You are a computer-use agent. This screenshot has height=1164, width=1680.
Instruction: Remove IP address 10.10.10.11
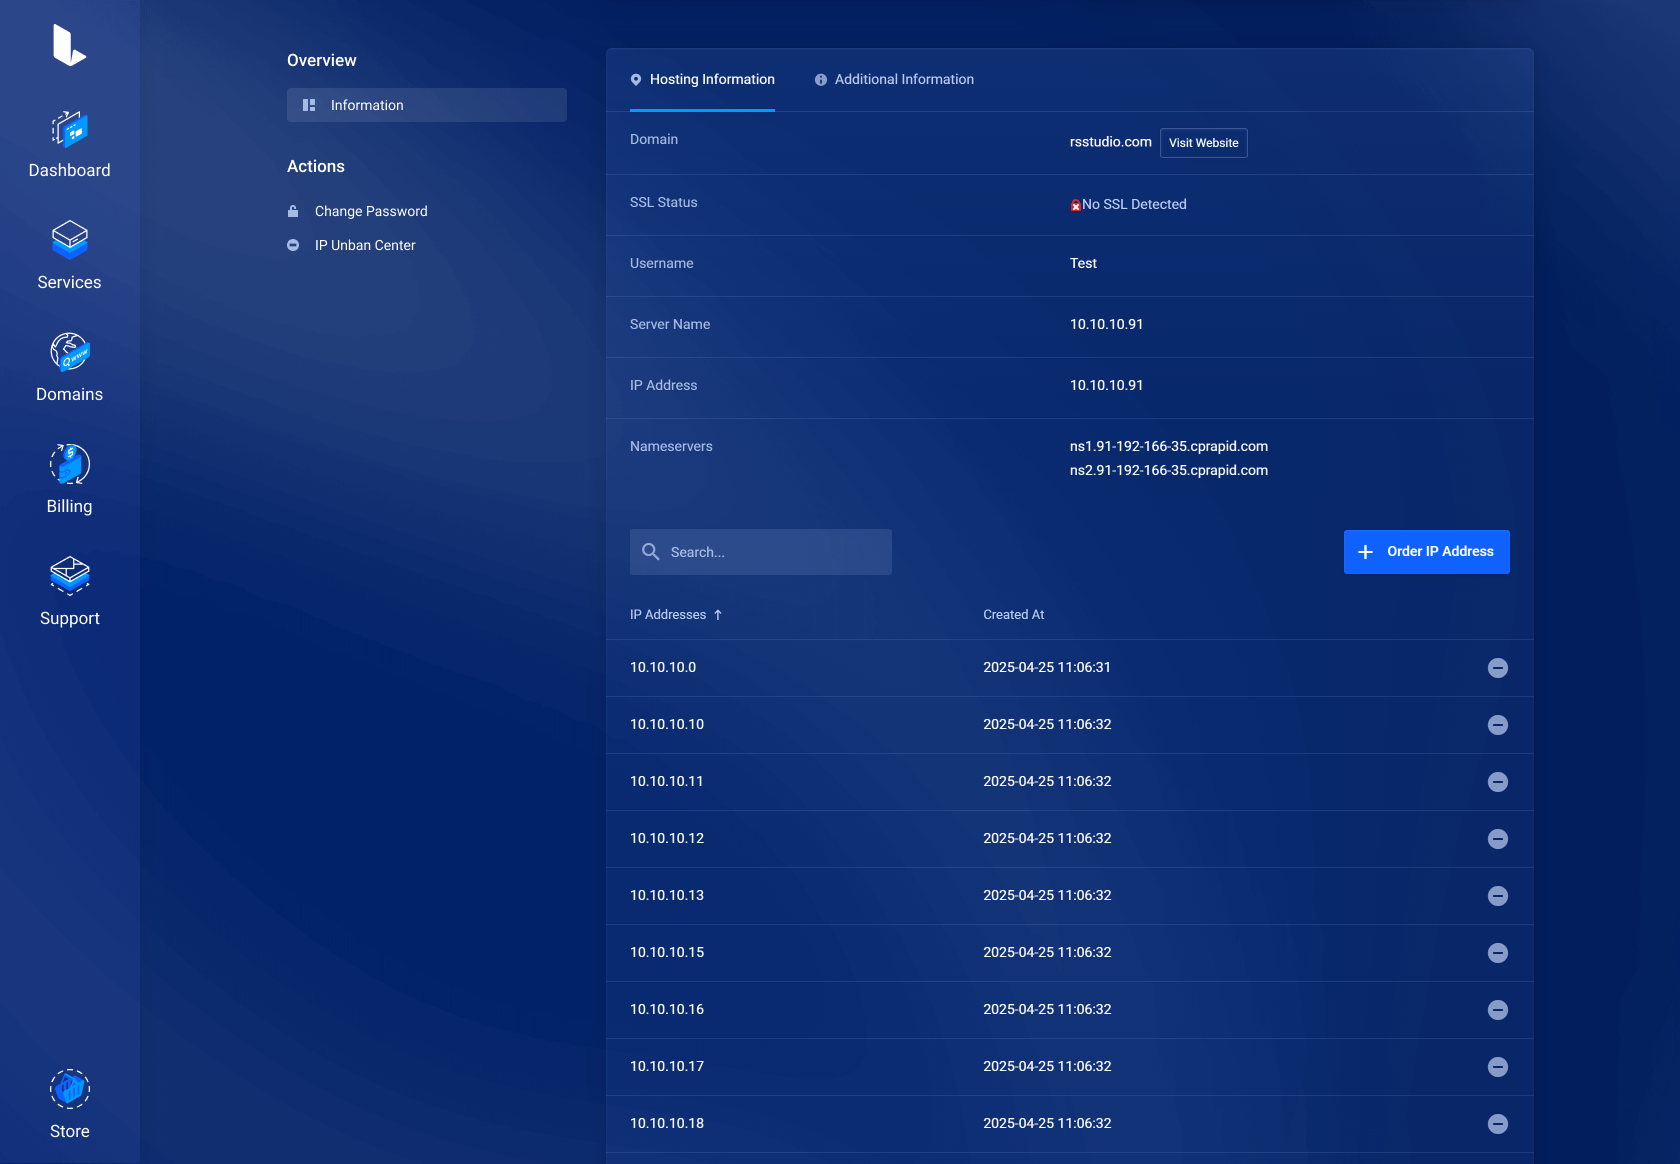click(1498, 782)
